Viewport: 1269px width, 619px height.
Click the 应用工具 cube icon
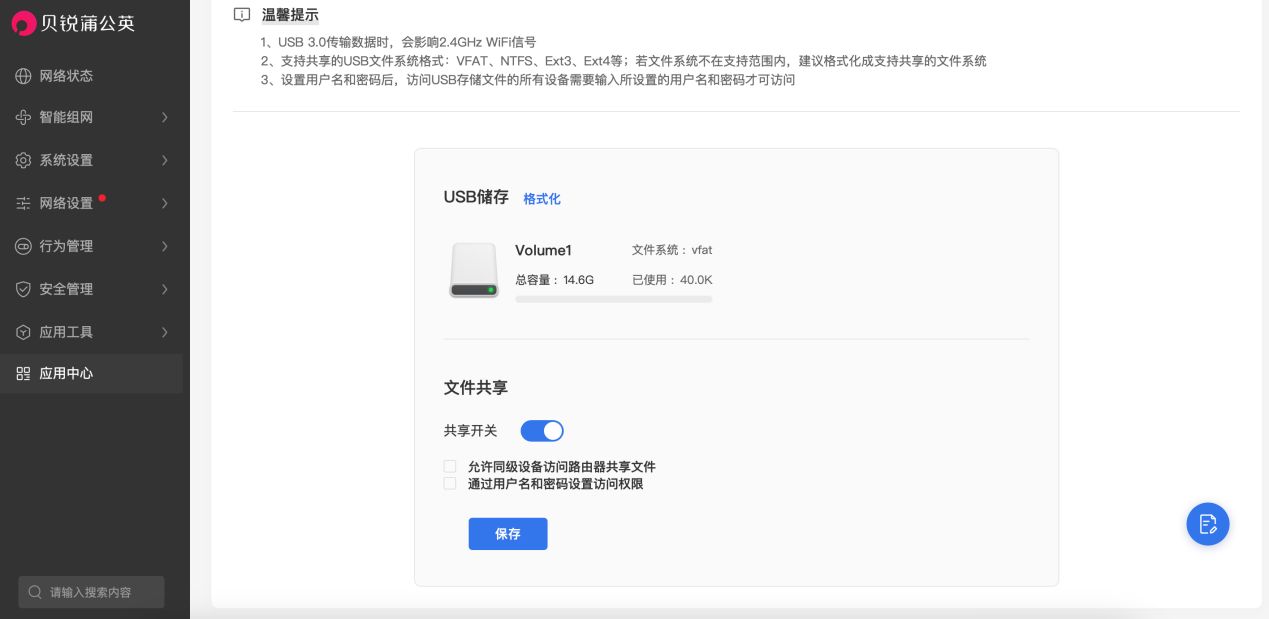[23, 332]
